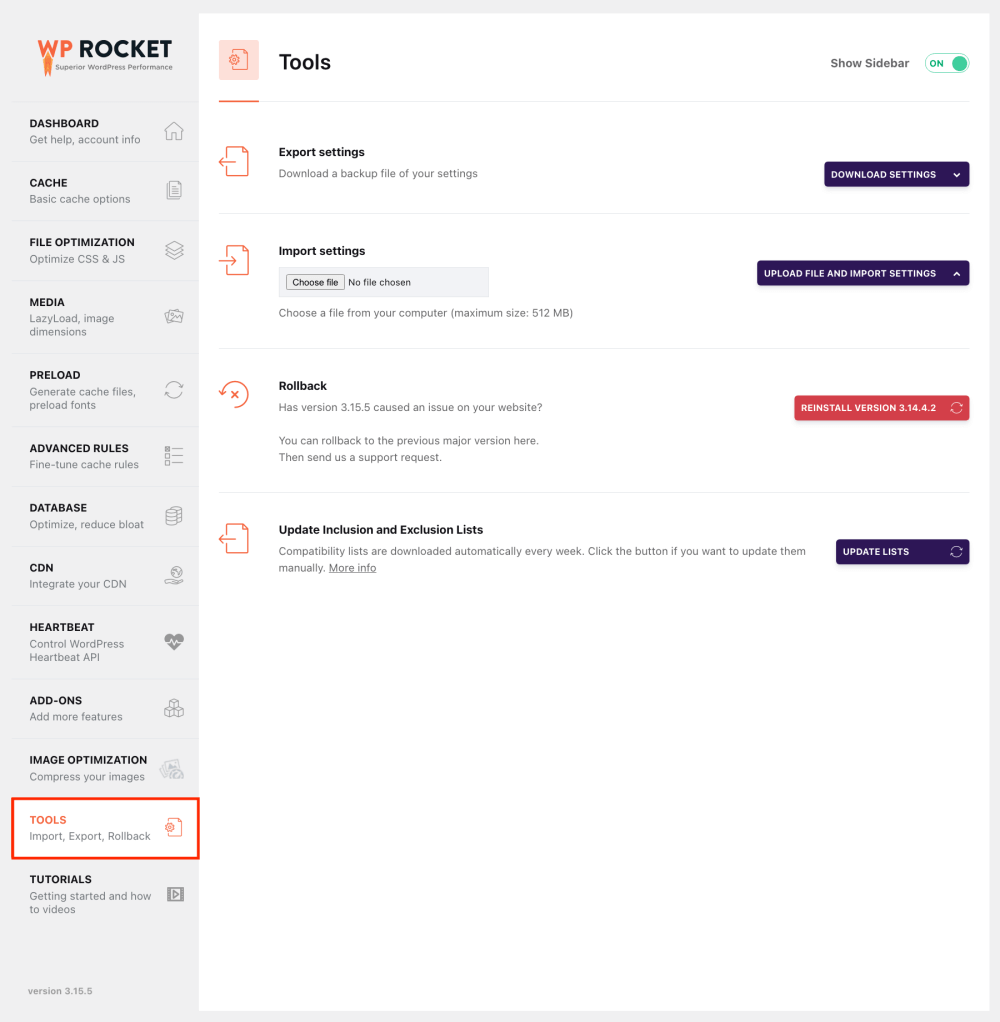Click the Preload refresh icon
The image size is (1000, 1022).
174,390
